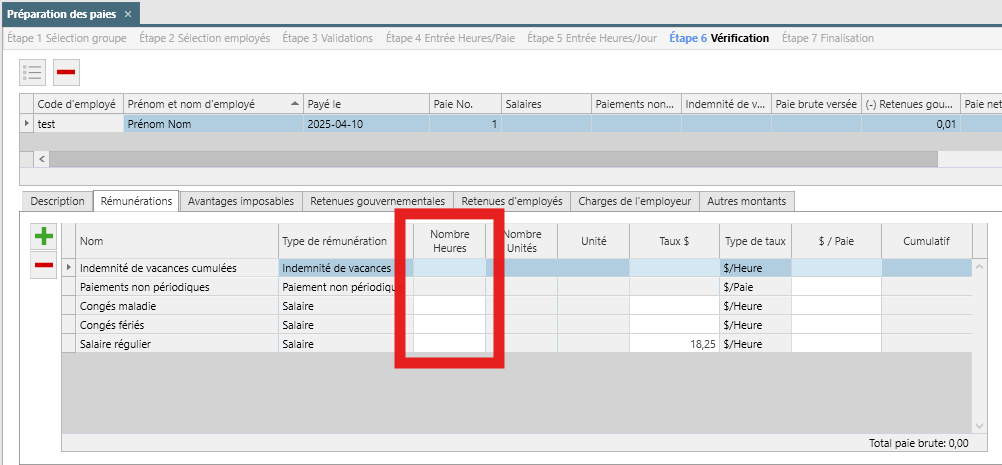Viewport: 1002px width, 465px height.
Task: Click the Nombre Heures column header
Action: coord(449,241)
